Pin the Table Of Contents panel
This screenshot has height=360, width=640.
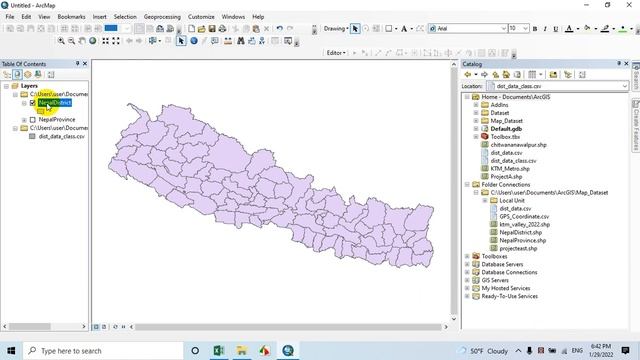coord(77,64)
